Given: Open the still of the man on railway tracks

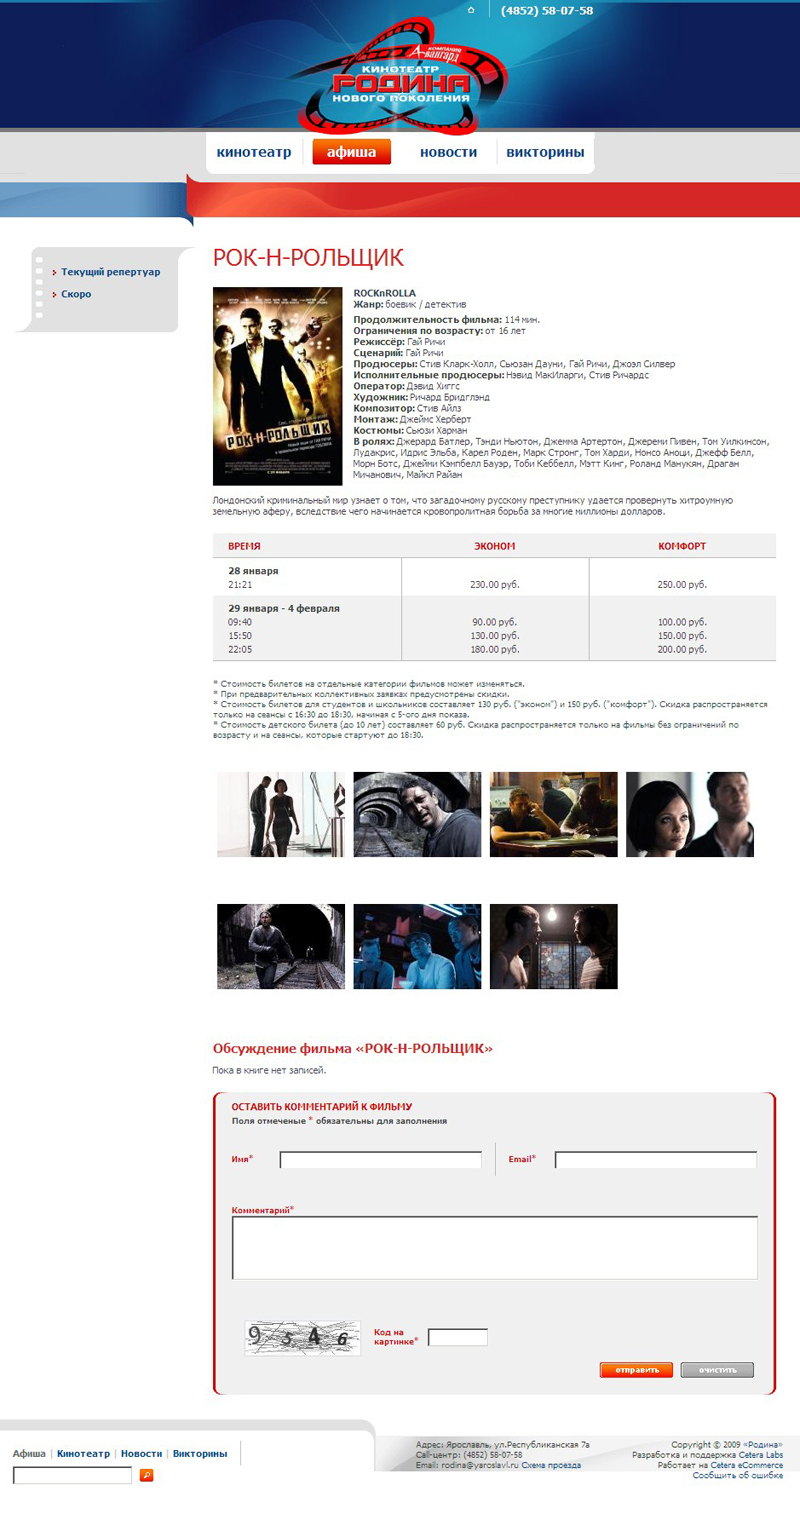Looking at the screenshot, I should [x=281, y=946].
